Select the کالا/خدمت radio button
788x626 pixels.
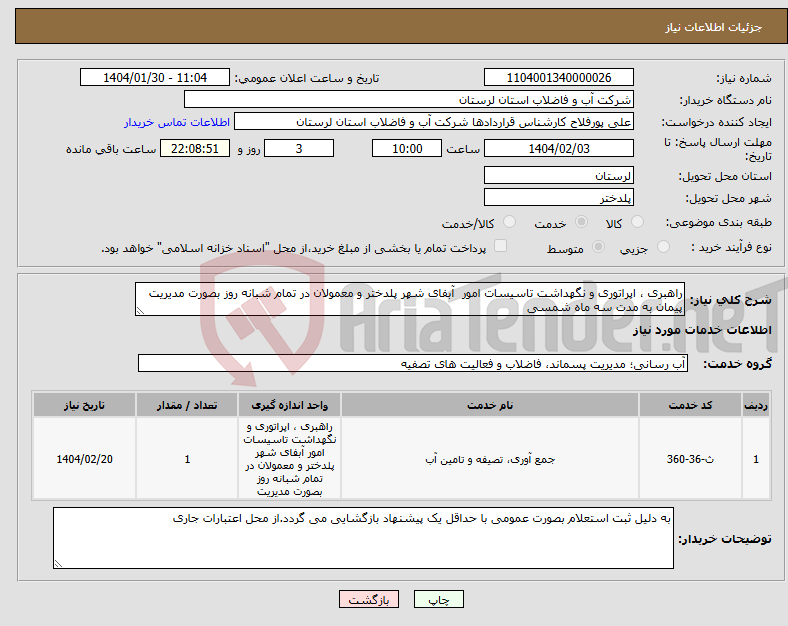point(509,222)
